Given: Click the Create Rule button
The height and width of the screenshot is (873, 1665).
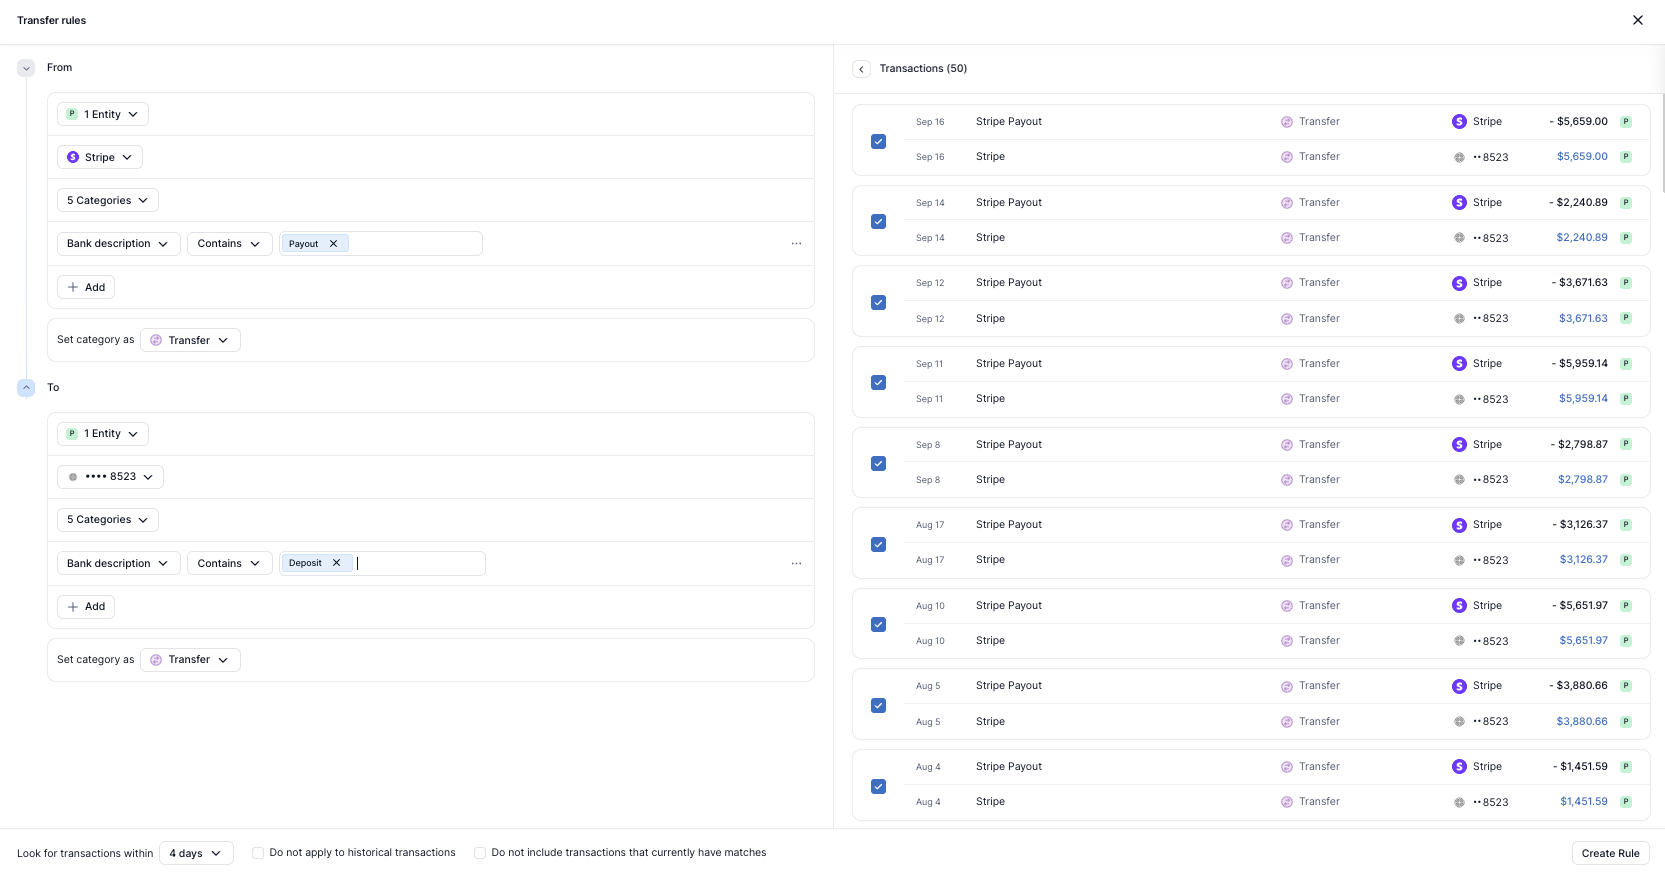Looking at the screenshot, I should click(1610, 853).
